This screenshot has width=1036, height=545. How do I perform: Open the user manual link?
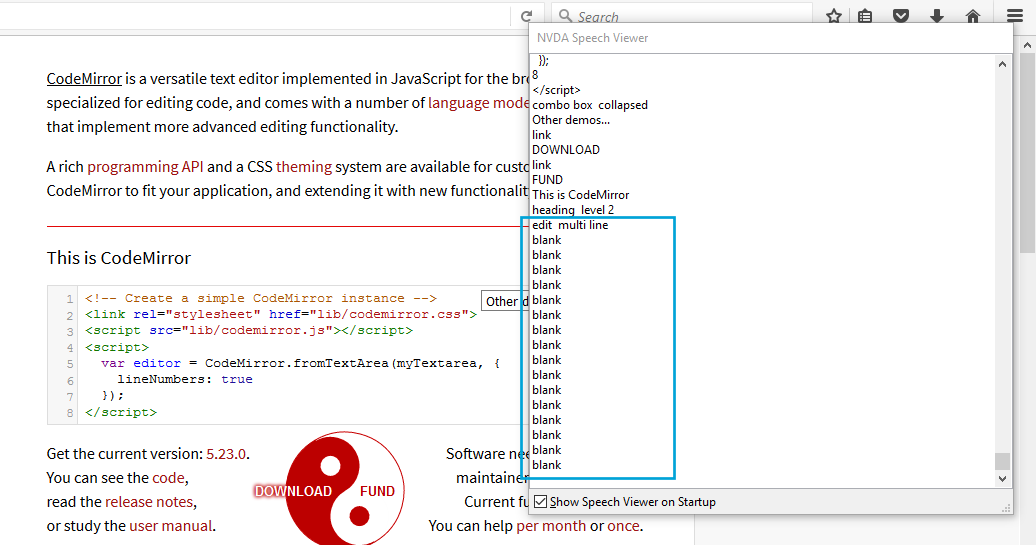pyautogui.click(x=170, y=526)
